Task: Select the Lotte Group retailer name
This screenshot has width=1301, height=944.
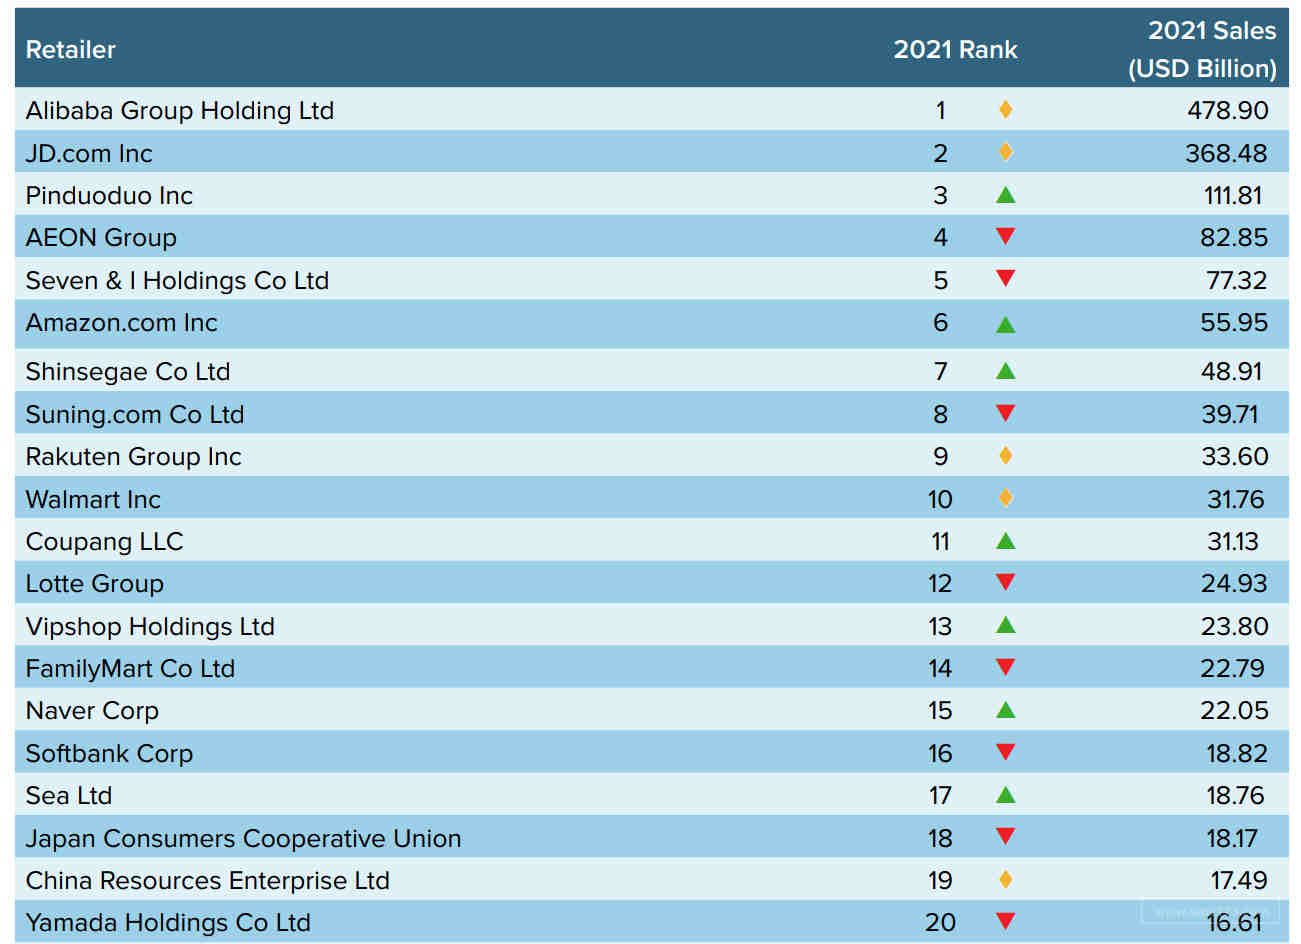Action: coord(94,584)
